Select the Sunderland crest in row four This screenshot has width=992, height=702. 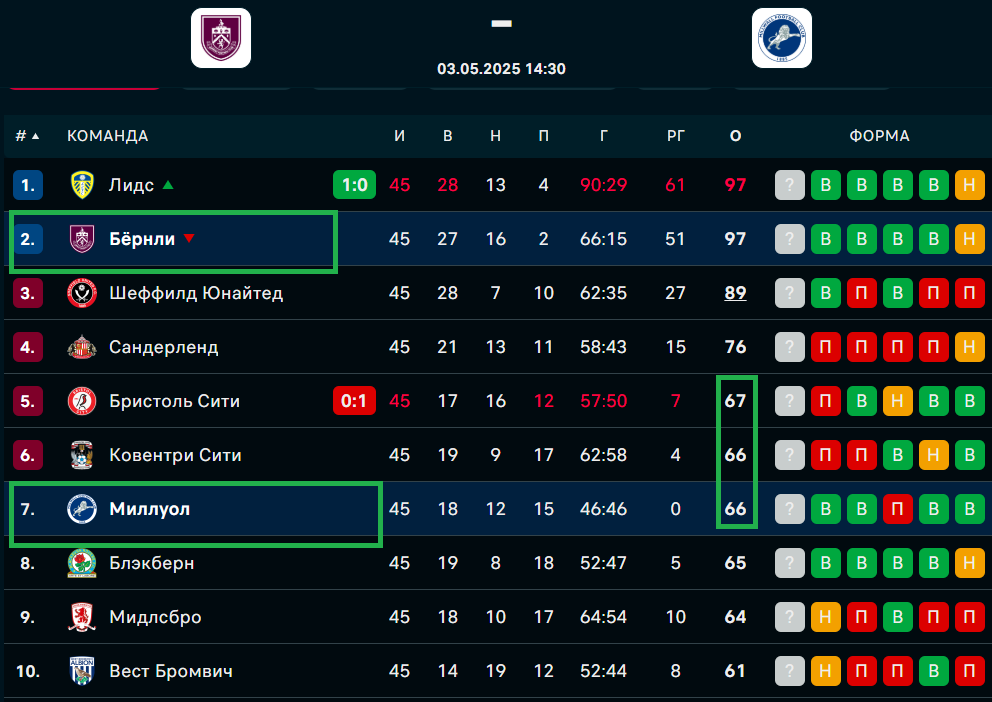click(x=82, y=347)
